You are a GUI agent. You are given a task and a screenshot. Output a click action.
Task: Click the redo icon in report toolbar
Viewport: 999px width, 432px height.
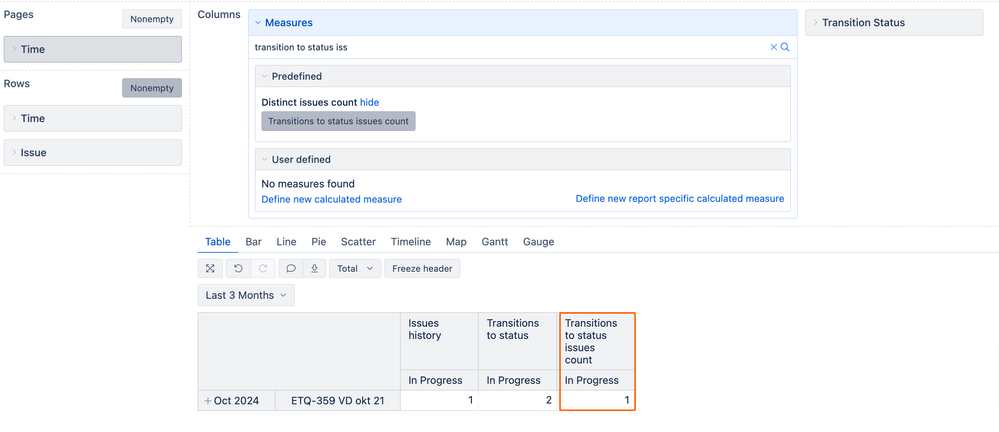[262, 269]
